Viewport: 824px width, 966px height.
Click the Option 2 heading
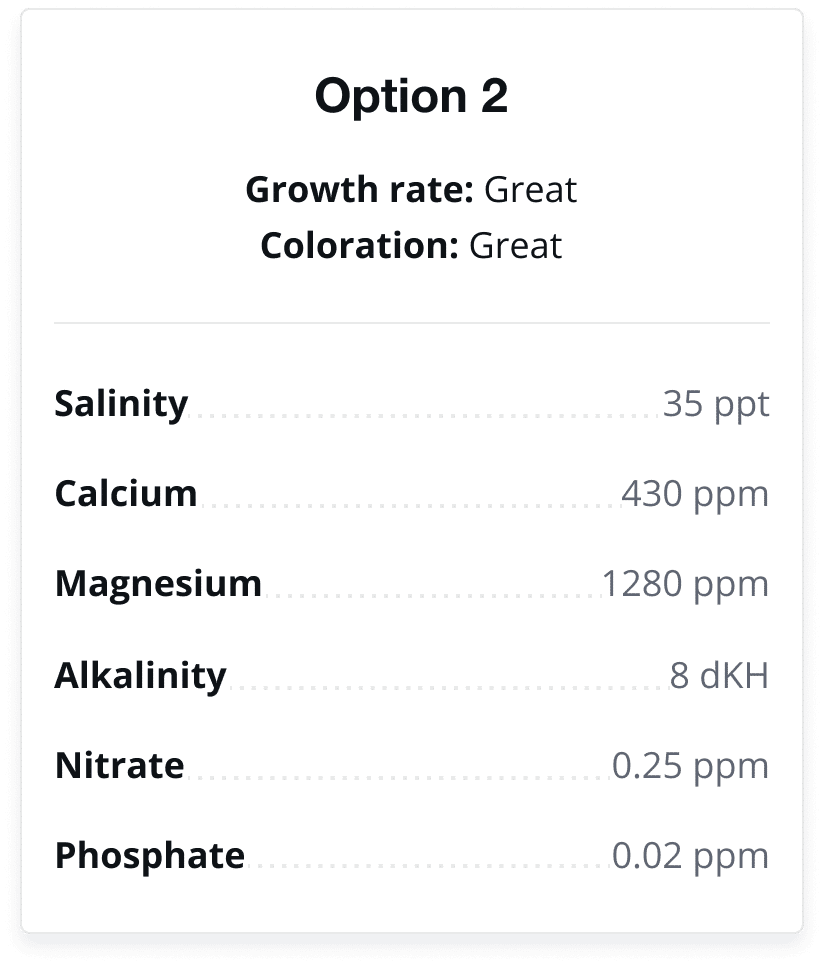pyautogui.click(x=411, y=96)
